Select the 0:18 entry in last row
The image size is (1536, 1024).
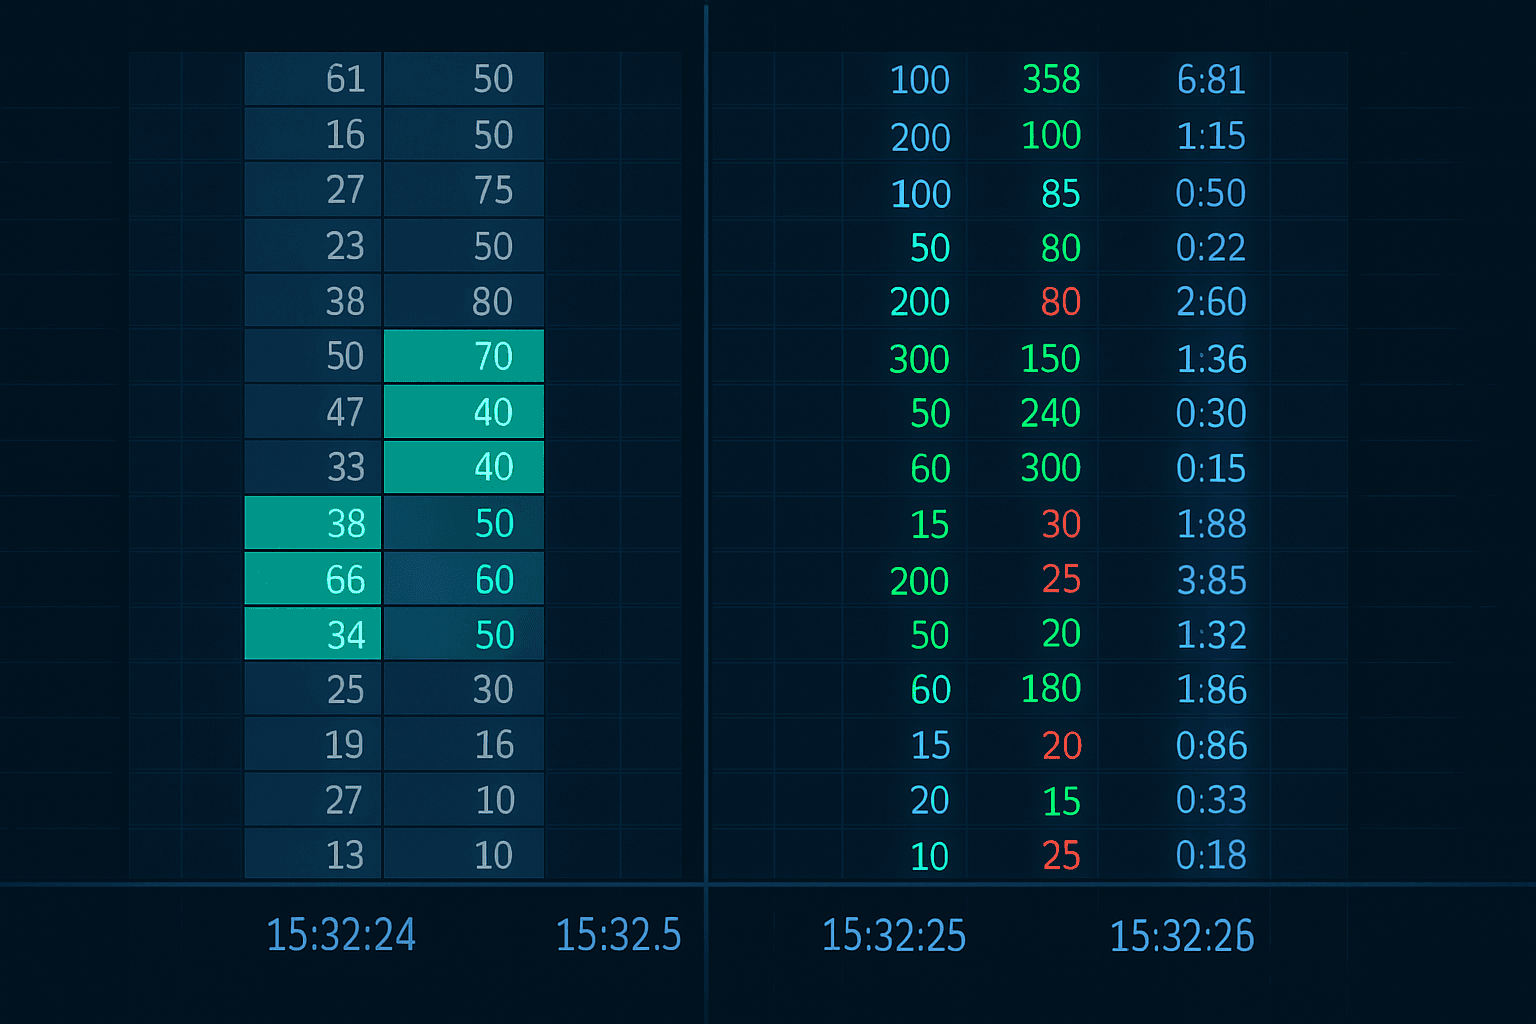(x=1211, y=855)
